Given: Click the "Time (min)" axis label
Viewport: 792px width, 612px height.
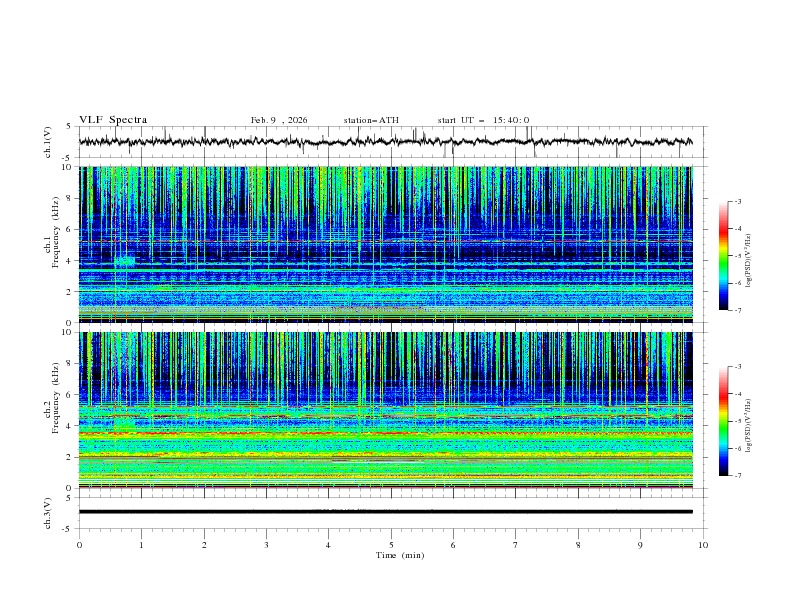Looking at the screenshot, I should tap(400, 555).
